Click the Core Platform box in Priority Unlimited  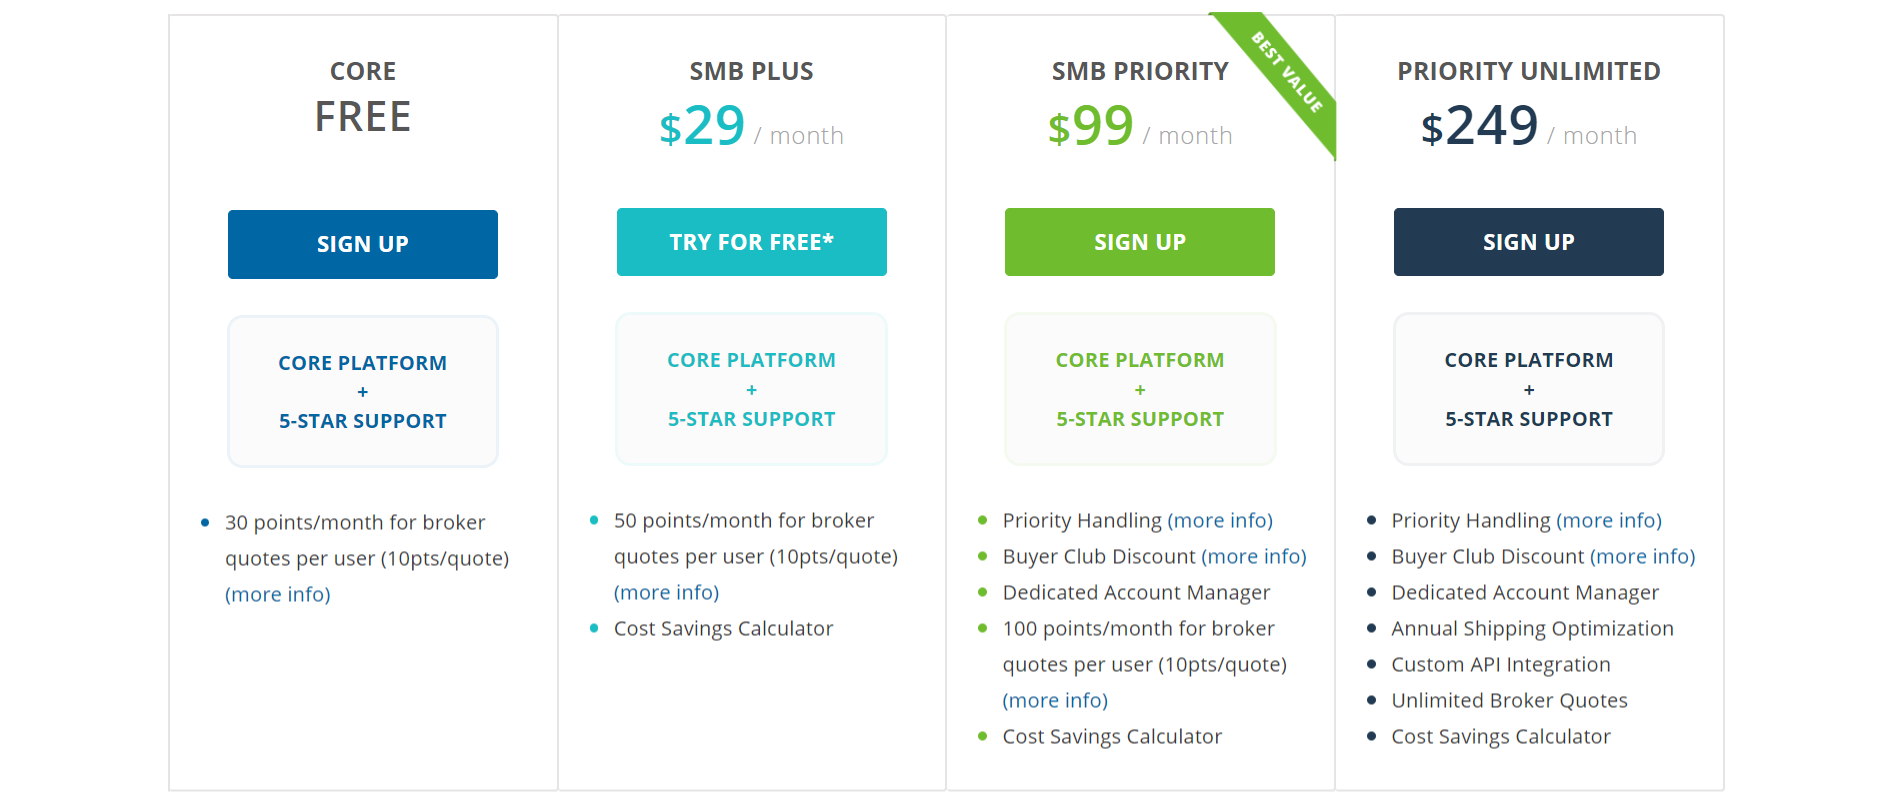pyautogui.click(x=1528, y=389)
